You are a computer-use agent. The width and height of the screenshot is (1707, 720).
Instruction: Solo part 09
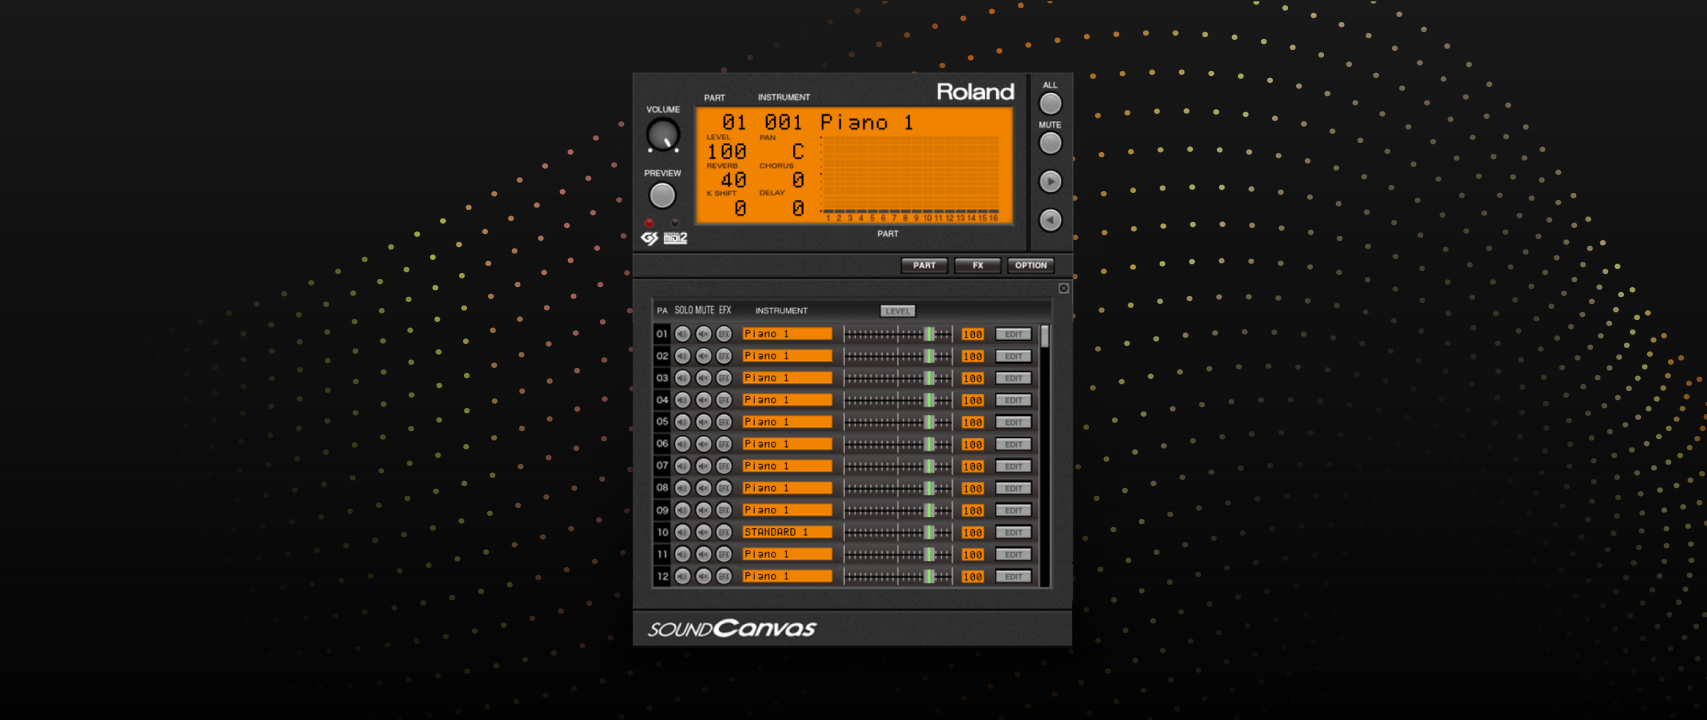(683, 510)
